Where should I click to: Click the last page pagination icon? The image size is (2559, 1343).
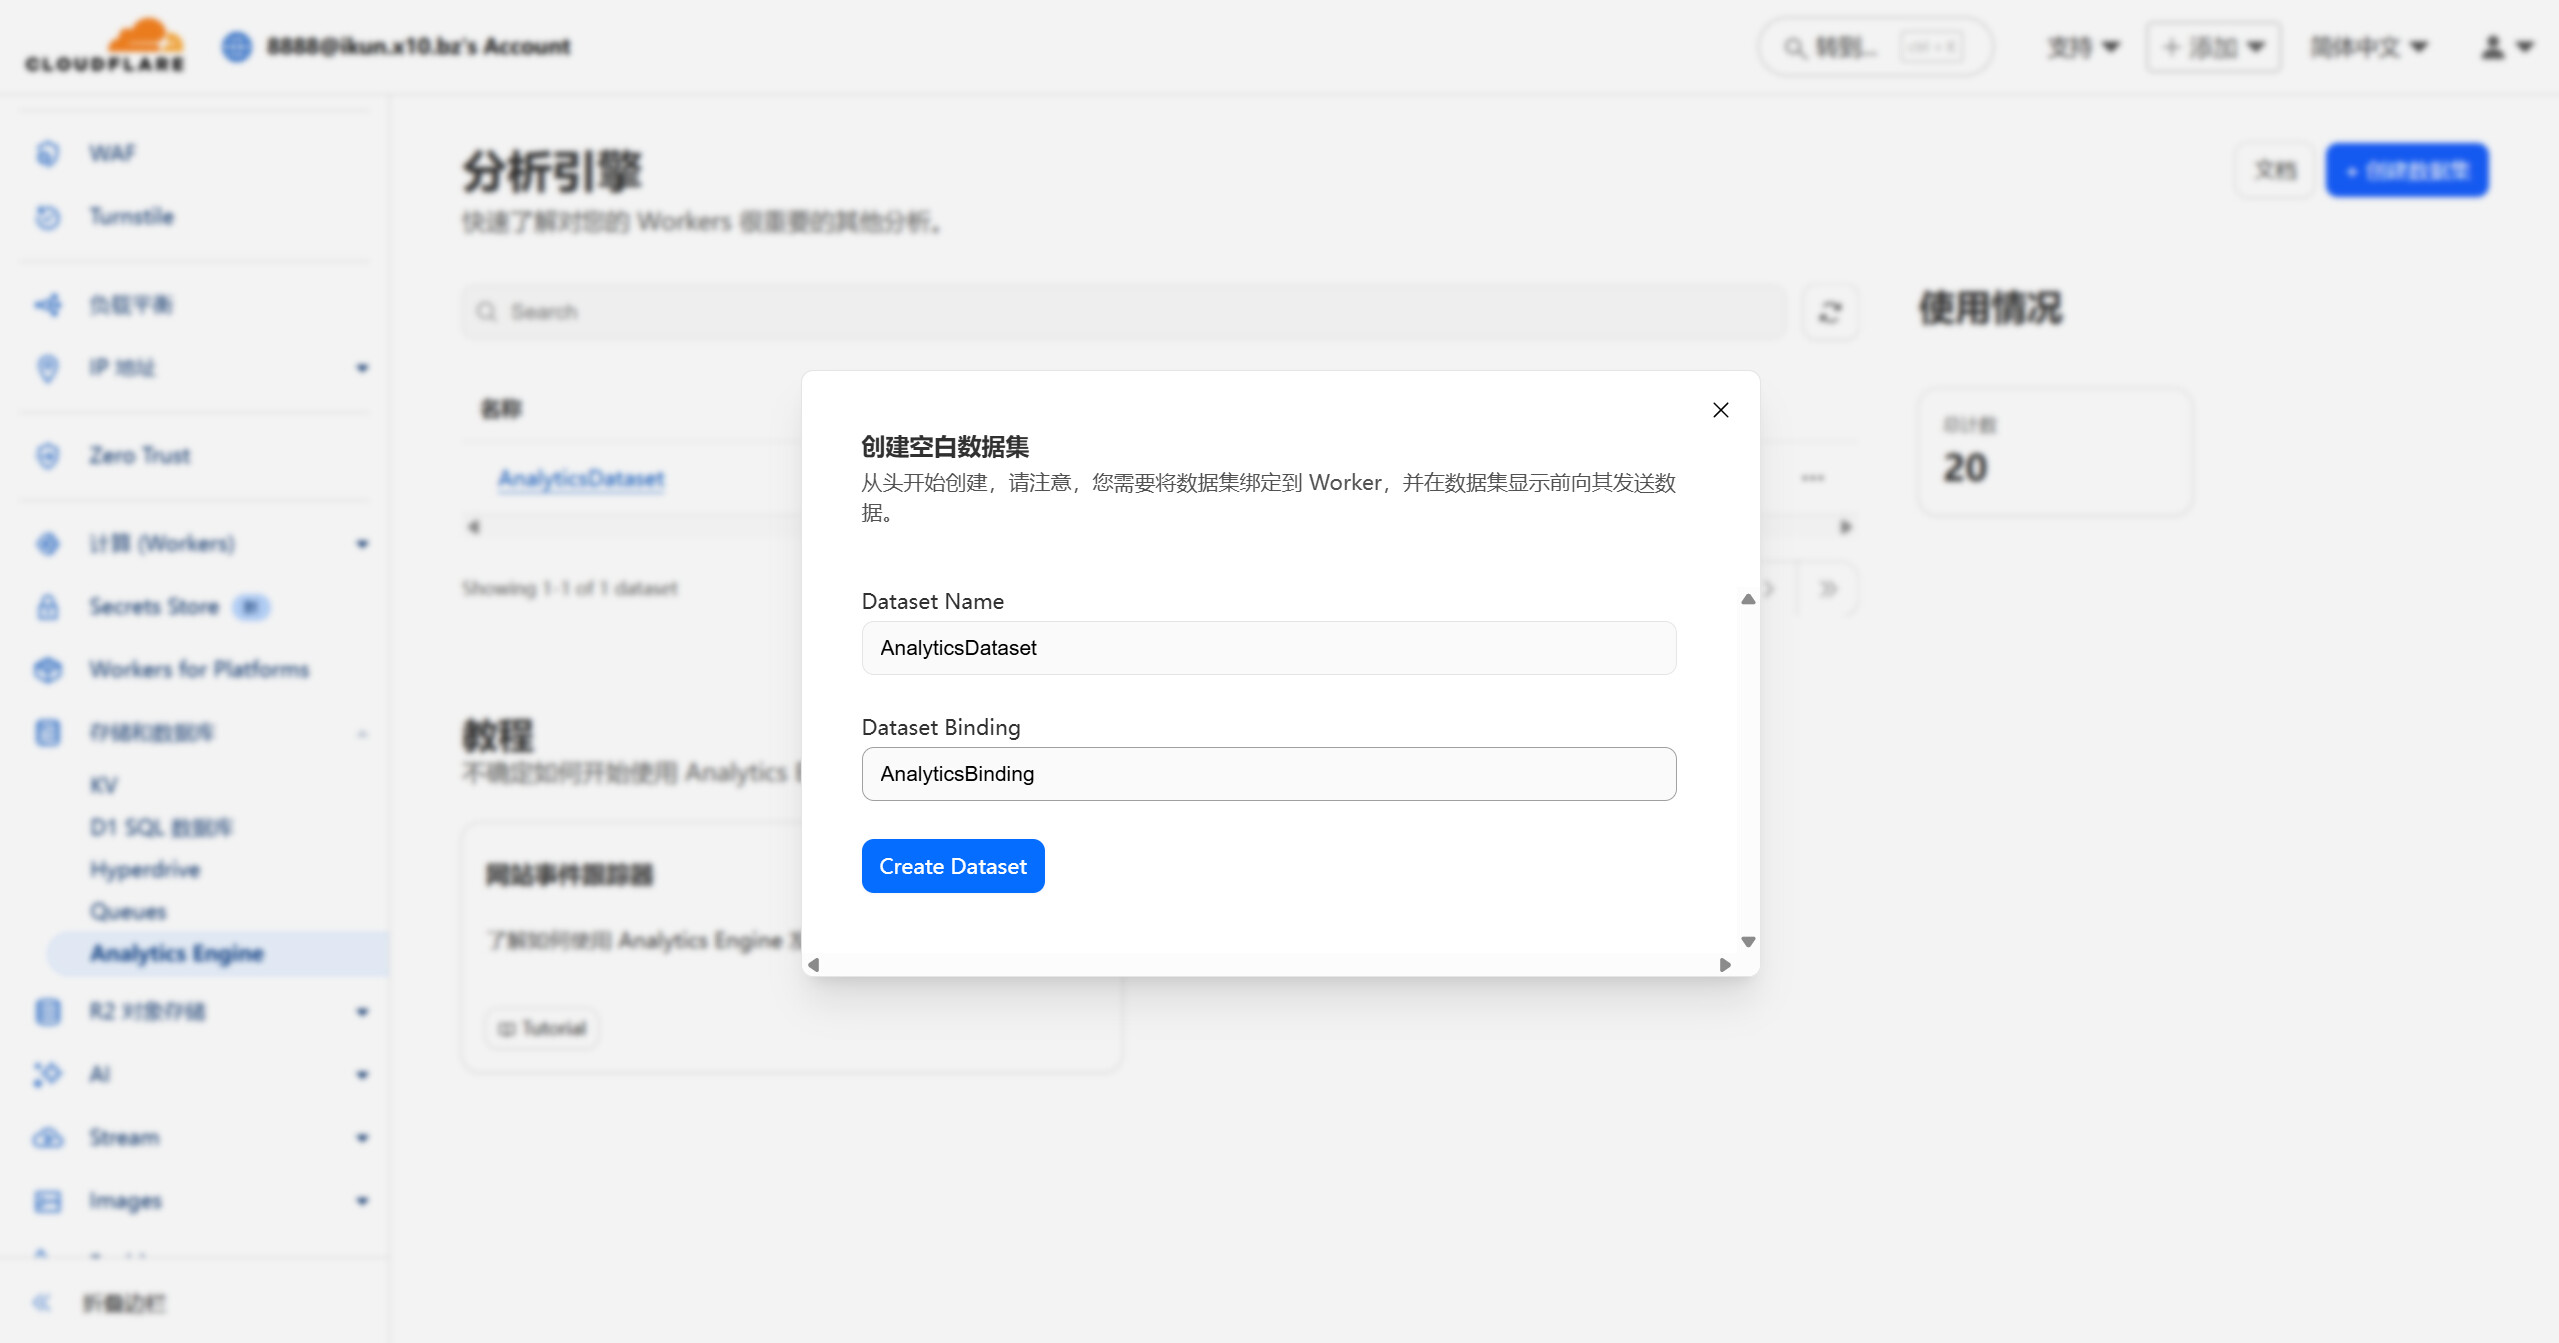click(1829, 588)
